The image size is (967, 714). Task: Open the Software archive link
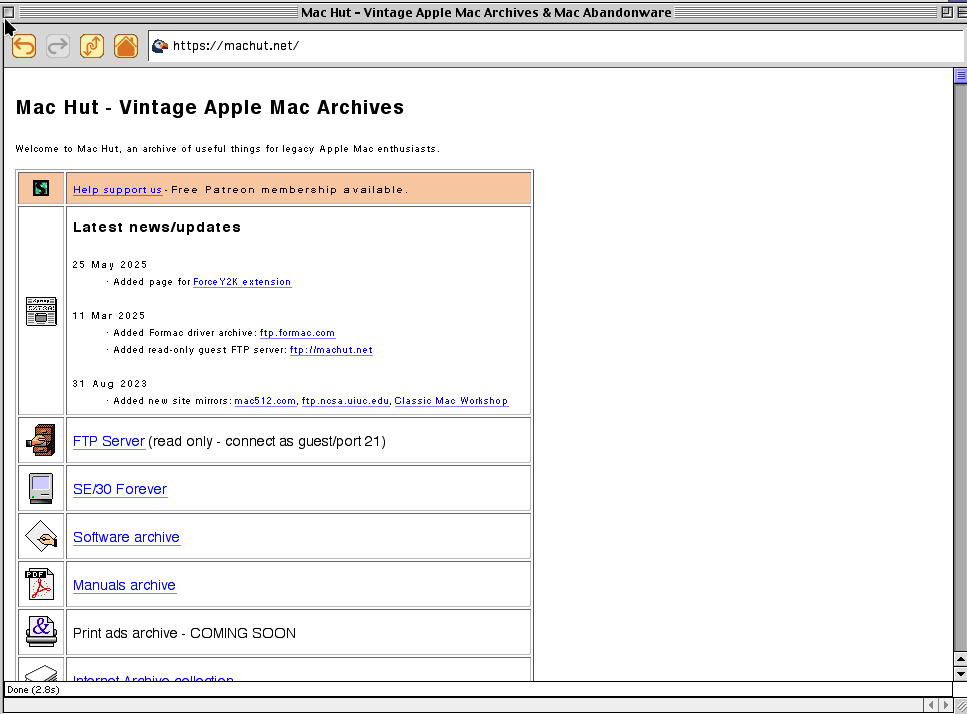click(126, 537)
